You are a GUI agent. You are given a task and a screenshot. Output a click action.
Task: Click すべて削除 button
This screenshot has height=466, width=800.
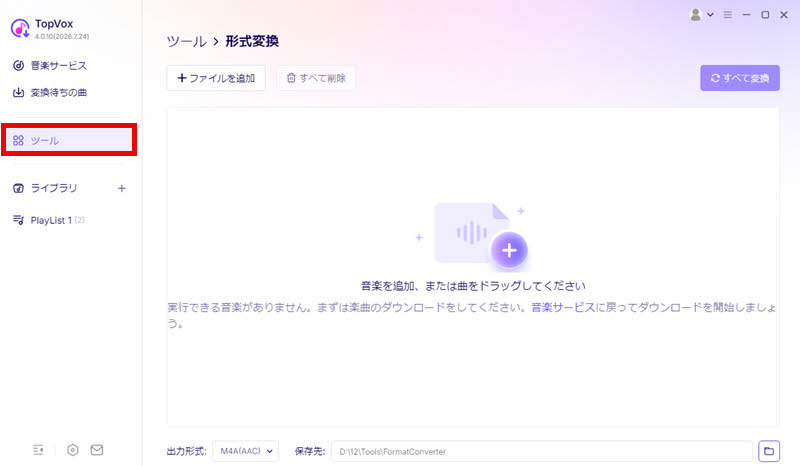point(316,78)
